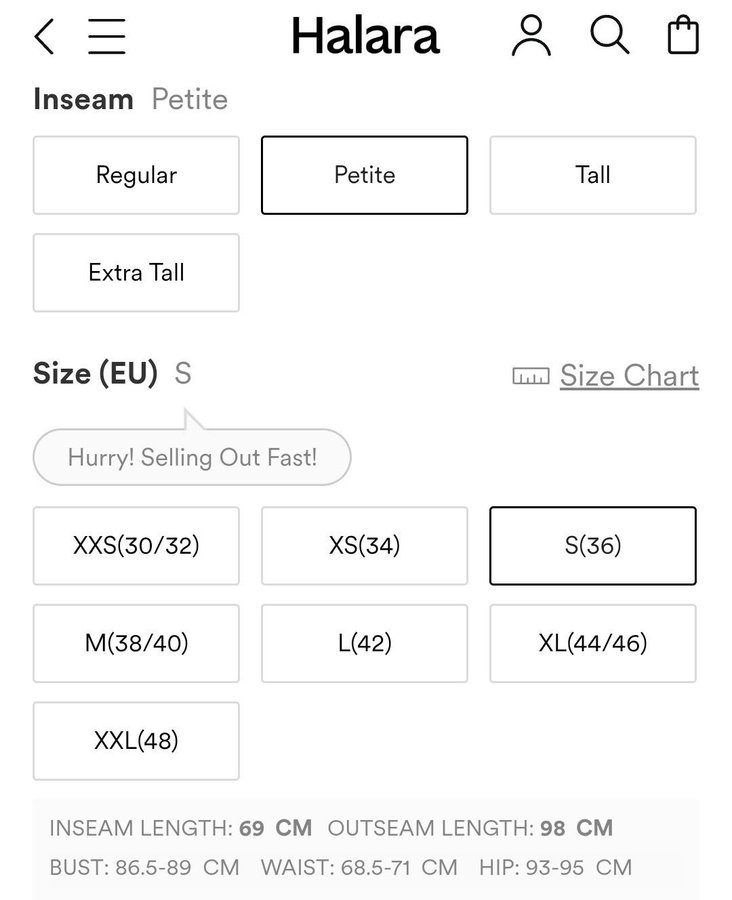Tap the ruler icon beside Size Chart
Screen dimensions: 732x900
(531, 377)
